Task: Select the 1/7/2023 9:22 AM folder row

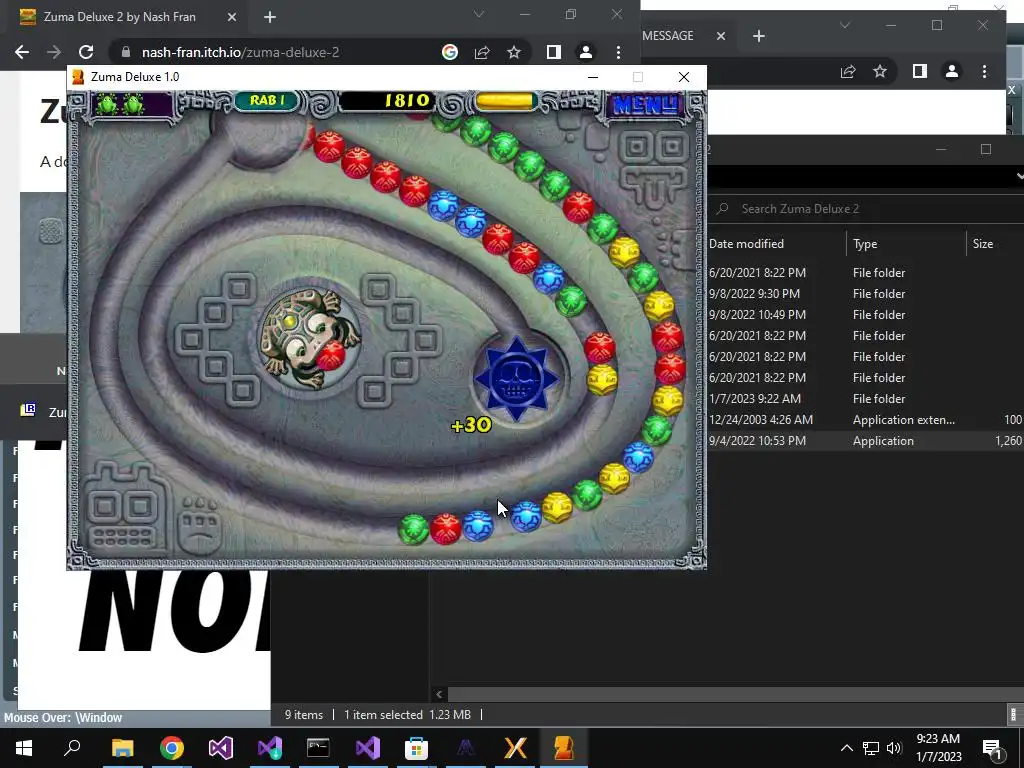Action: [866, 399]
